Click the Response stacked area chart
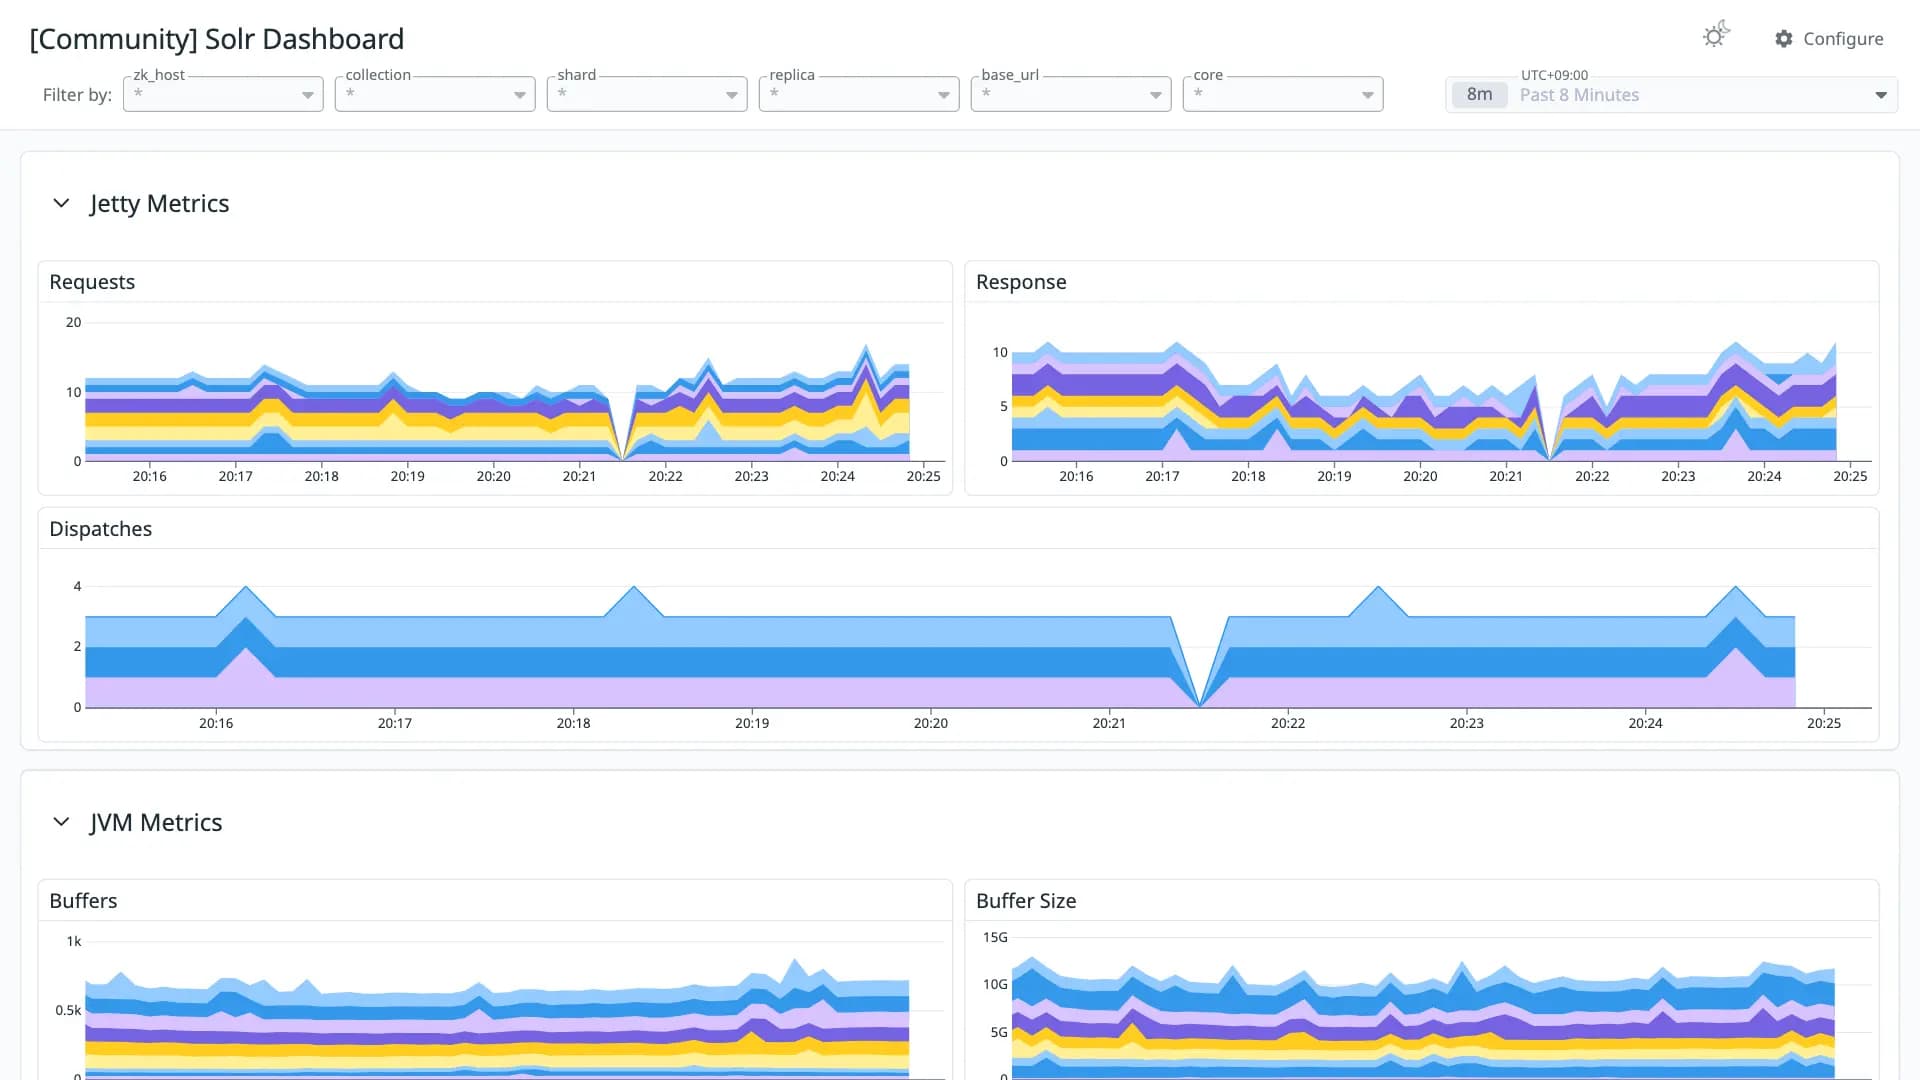Viewport: 1920px width, 1080px height. click(x=1425, y=400)
